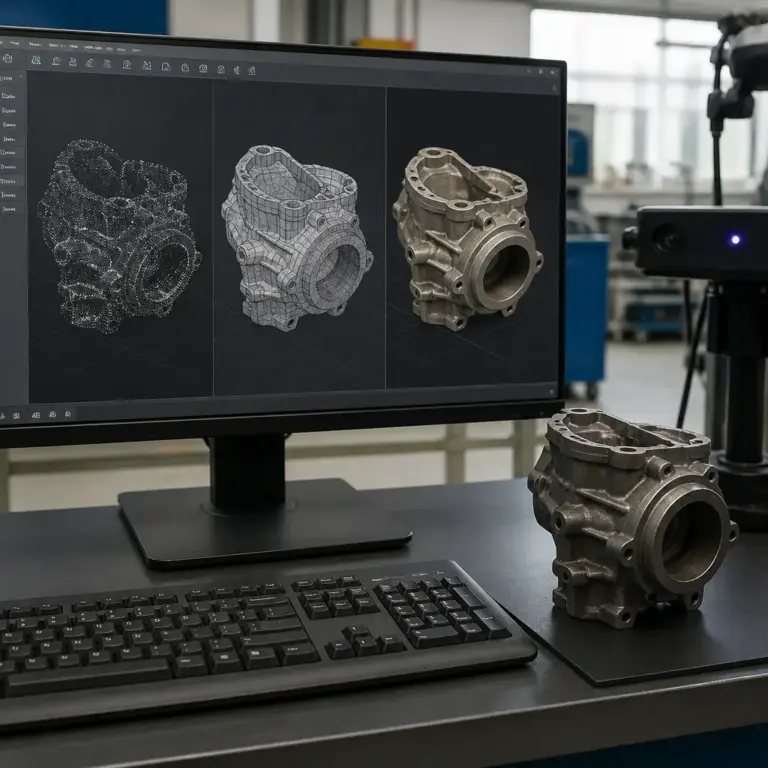Click the fourth icon in the top toolbar

point(89,63)
